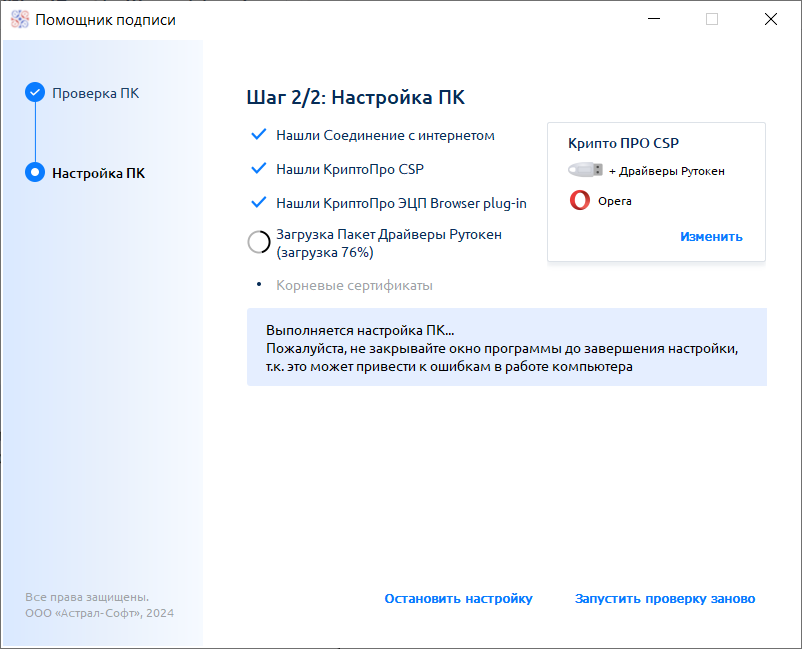Click Изменить in the Крипто ПРО CSP card
This screenshot has height=649, width=802.
[x=711, y=236]
